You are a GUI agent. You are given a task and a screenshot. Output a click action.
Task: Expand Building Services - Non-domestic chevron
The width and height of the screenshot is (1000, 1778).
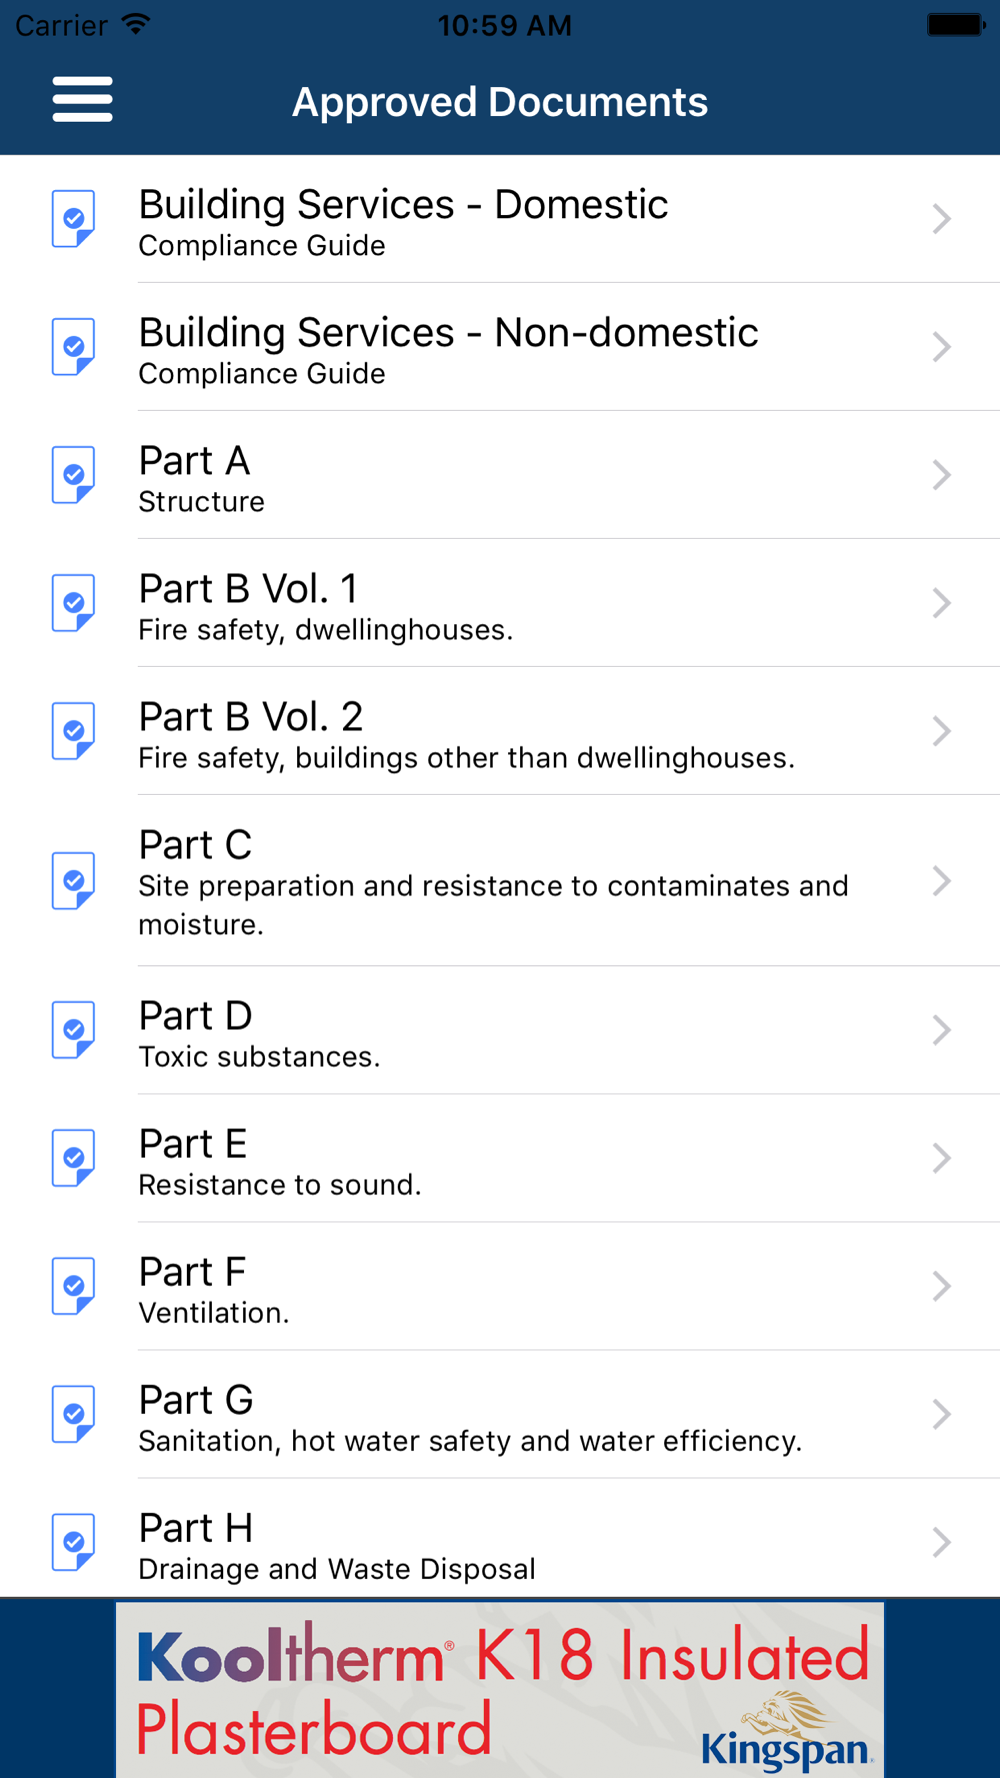click(941, 347)
